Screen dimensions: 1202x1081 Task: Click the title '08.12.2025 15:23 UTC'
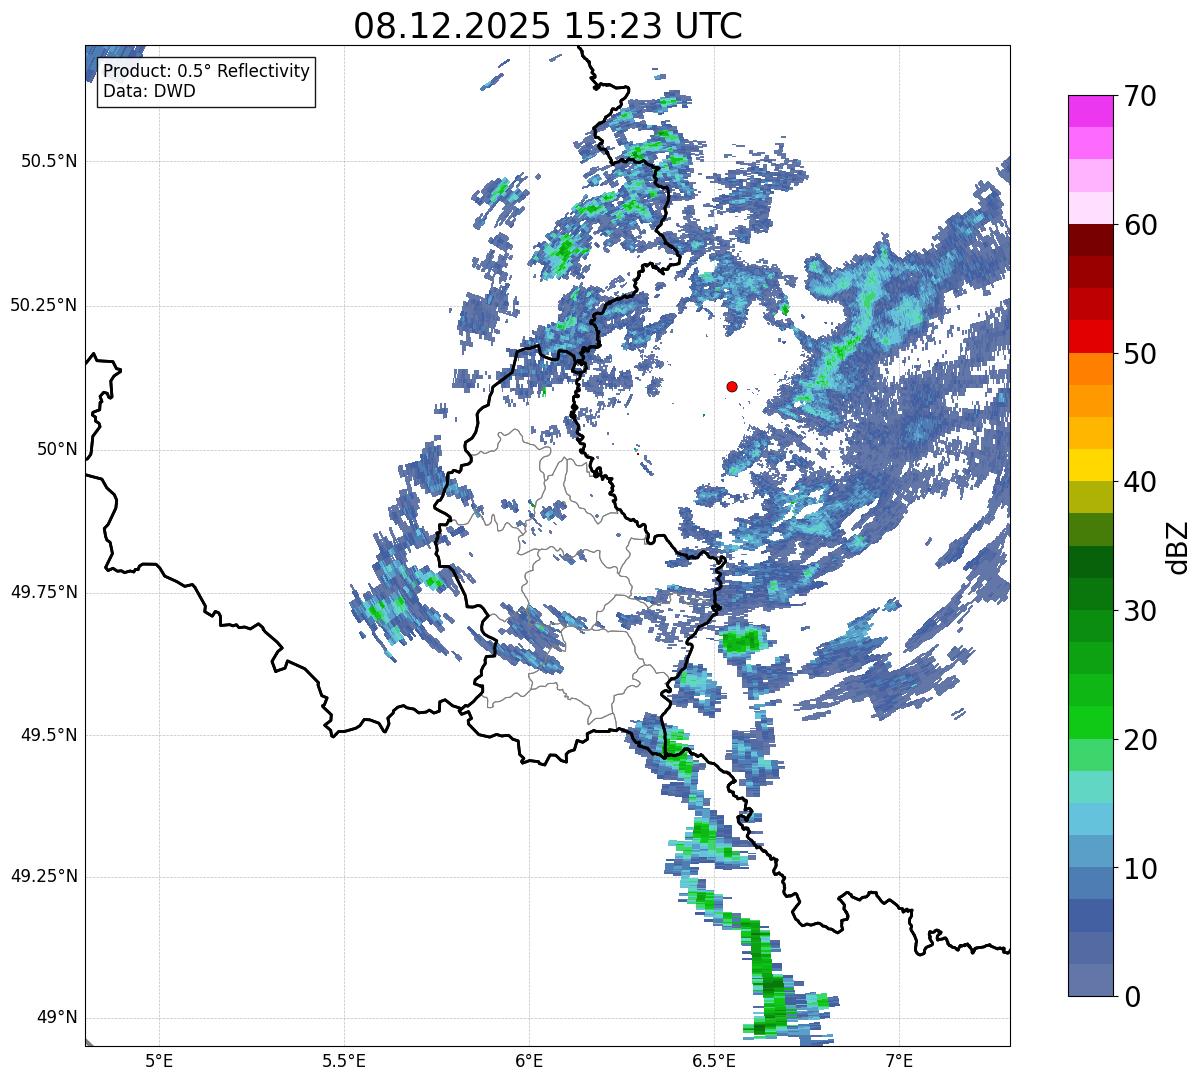548,26
